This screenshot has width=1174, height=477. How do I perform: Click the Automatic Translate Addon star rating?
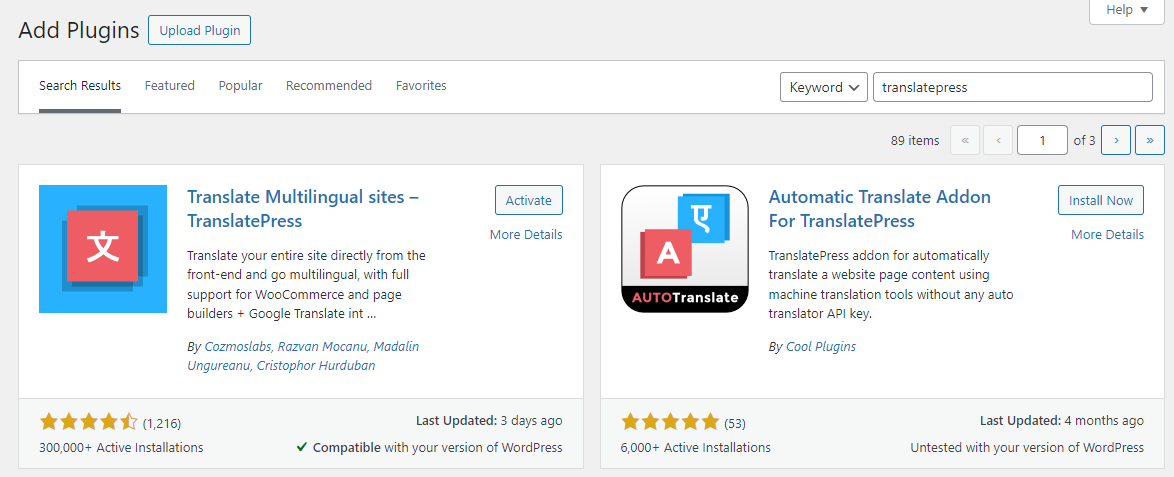tap(670, 422)
